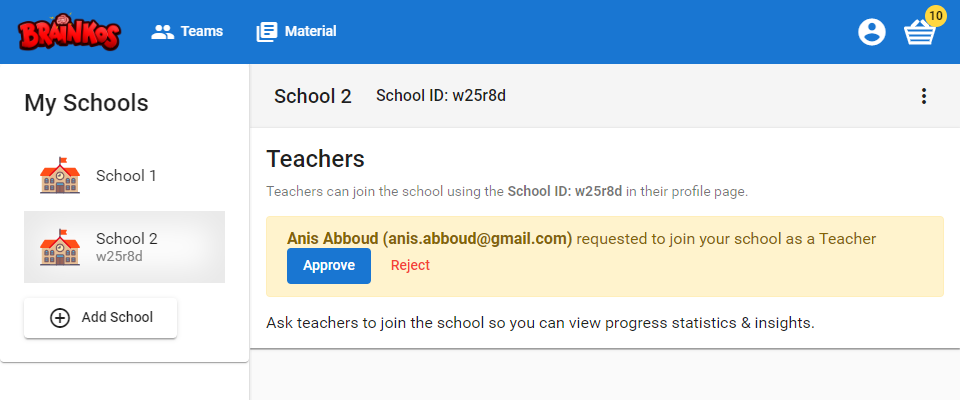Click the anis.abboud@gmail.com requester name

(x=429, y=238)
